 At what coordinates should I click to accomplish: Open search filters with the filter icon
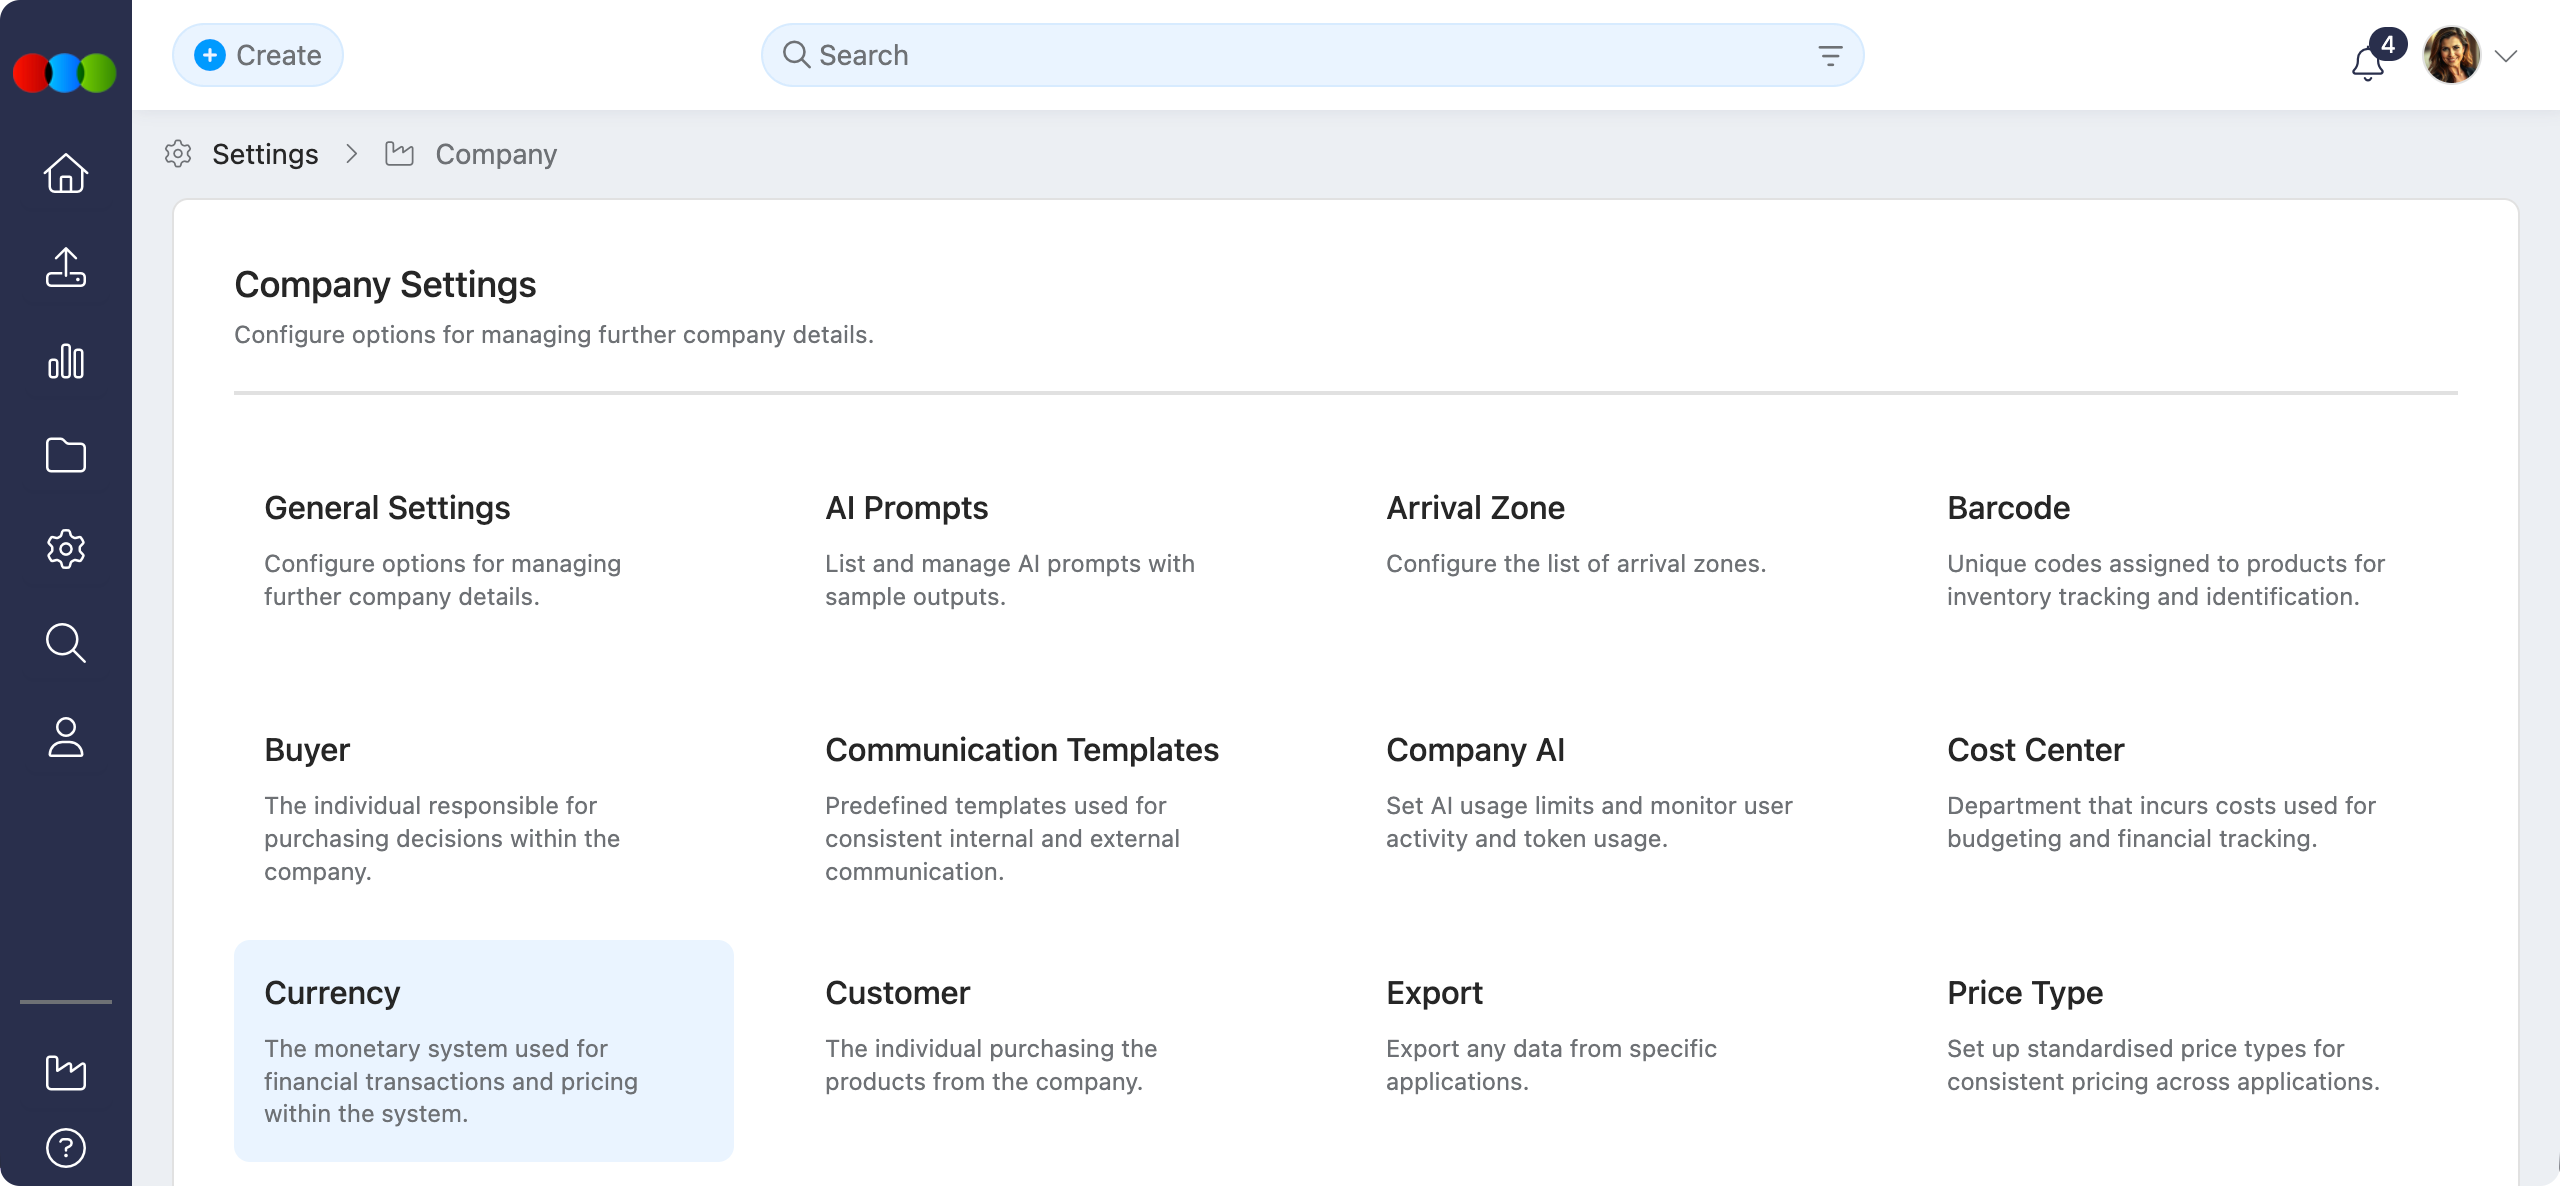[1830, 55]
